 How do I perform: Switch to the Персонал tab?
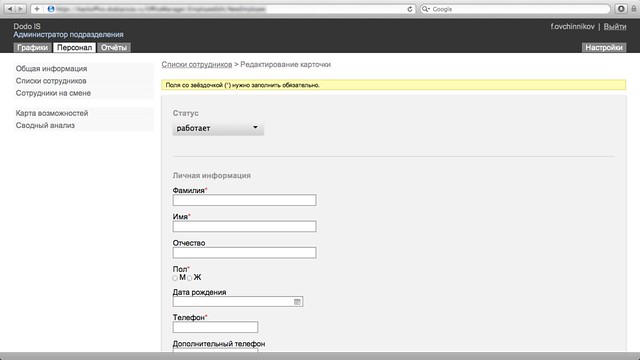point(74,47)
